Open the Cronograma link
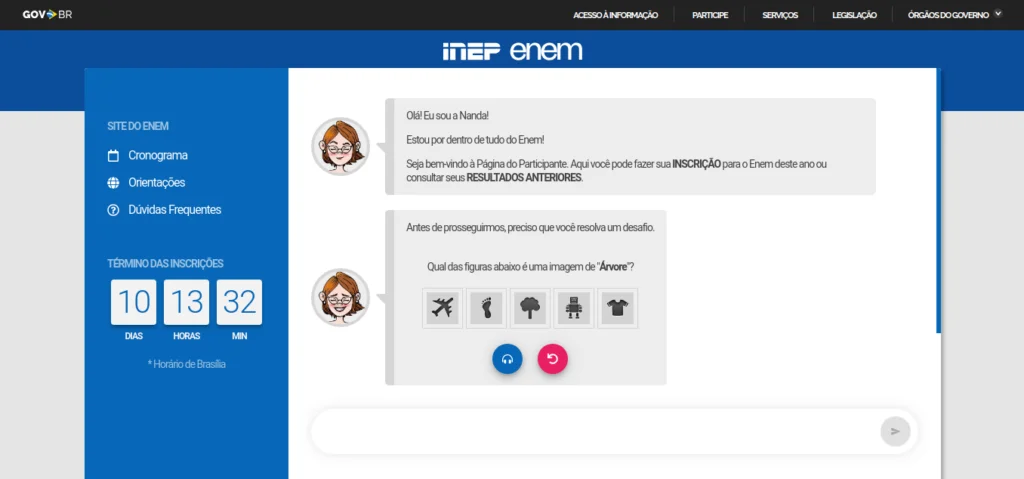This screenshot has width=1024, height=479. click(158, 156)
